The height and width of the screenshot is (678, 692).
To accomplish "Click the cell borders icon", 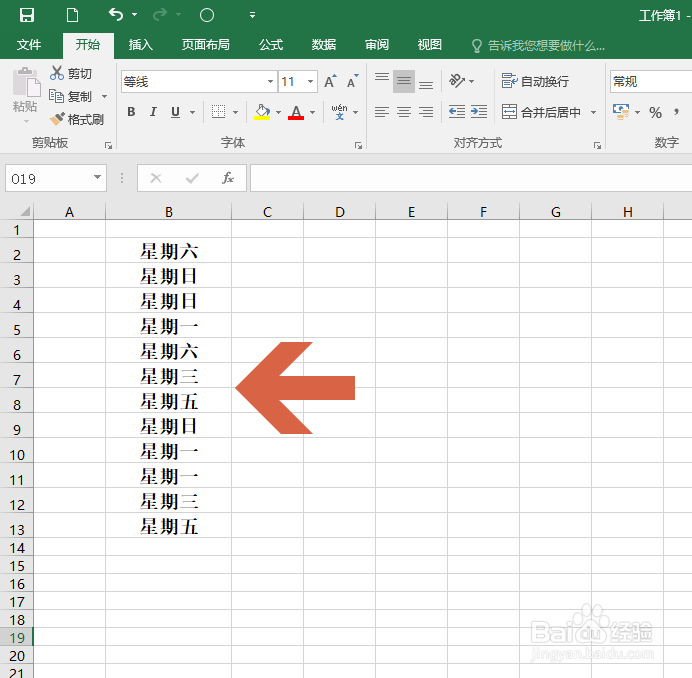I will click(218, 112).
